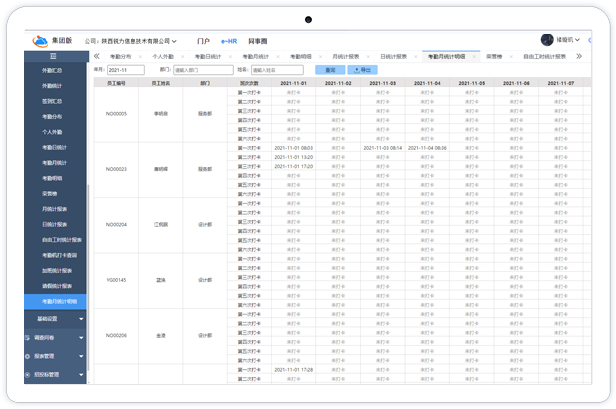Viewport: 616px width, 409px height.
Task: Close the 月统计报表 tab
Action: 368,57
